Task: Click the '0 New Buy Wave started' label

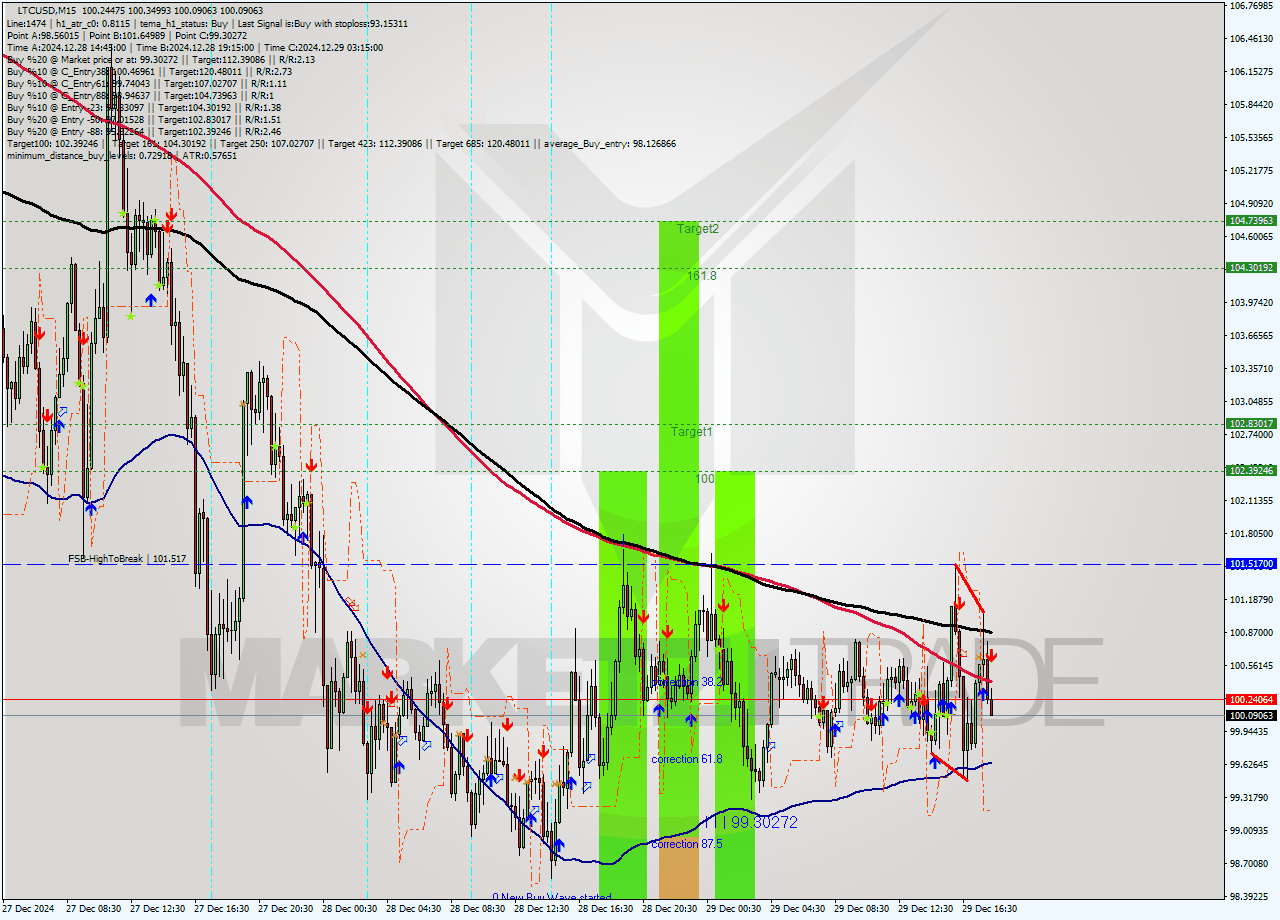Action: point(552,897)
